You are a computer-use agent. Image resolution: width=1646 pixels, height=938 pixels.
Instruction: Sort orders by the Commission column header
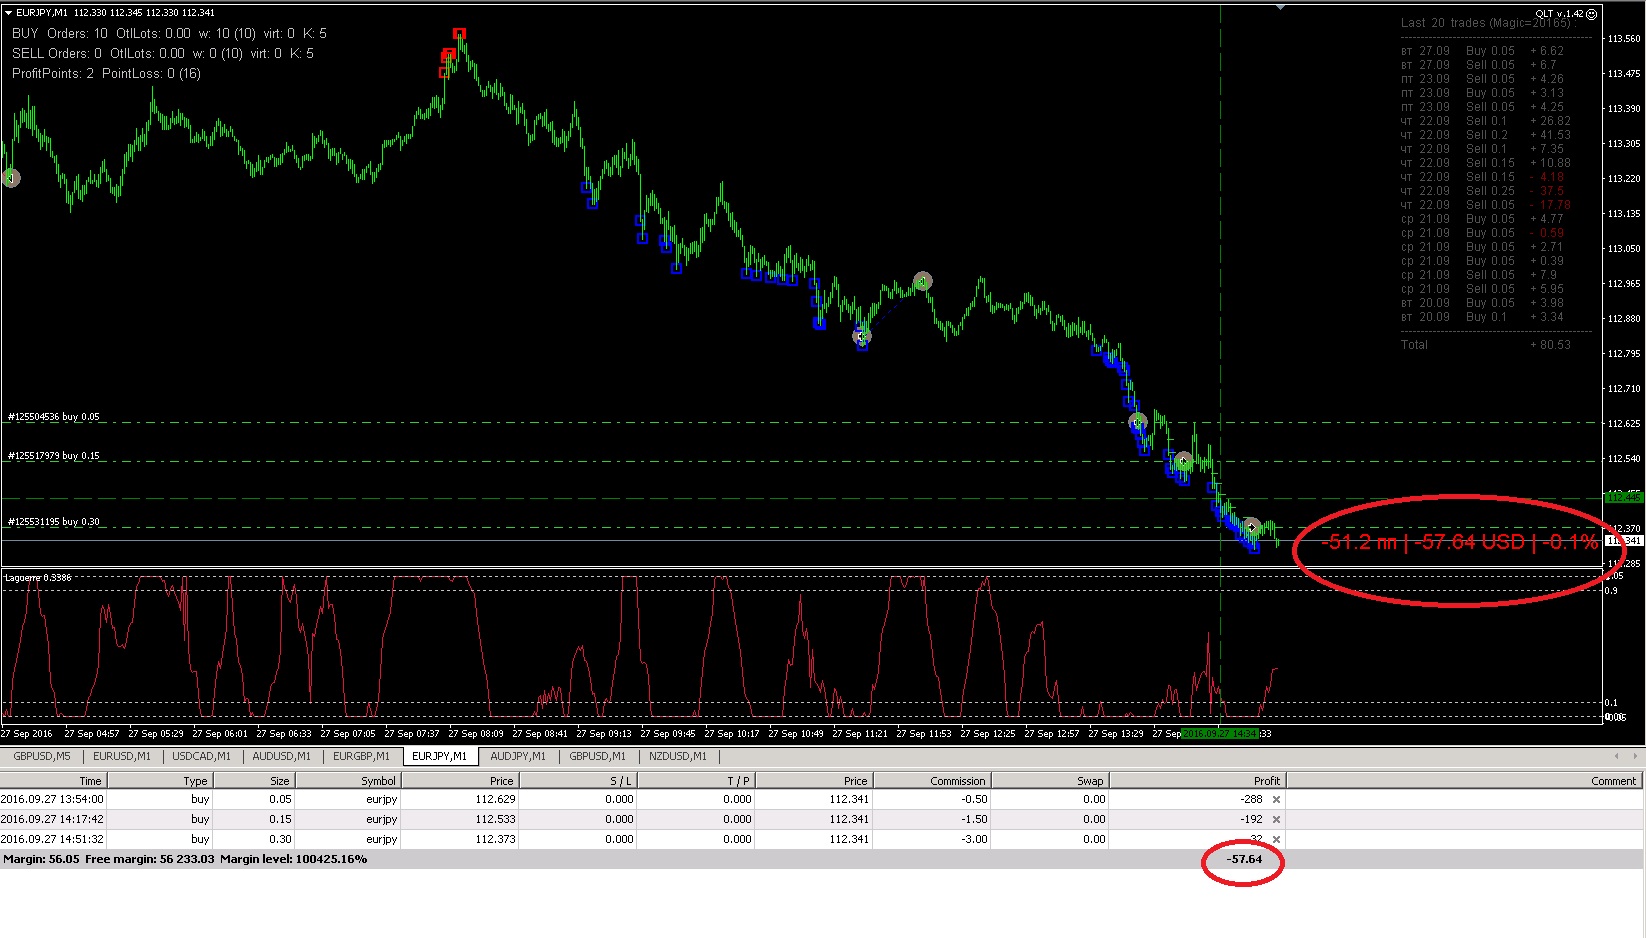point(931,781)
